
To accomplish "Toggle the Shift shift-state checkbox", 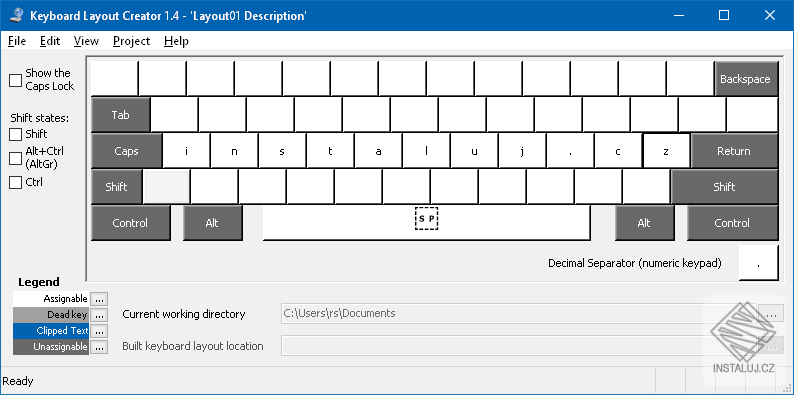I will tap(16, 134).
